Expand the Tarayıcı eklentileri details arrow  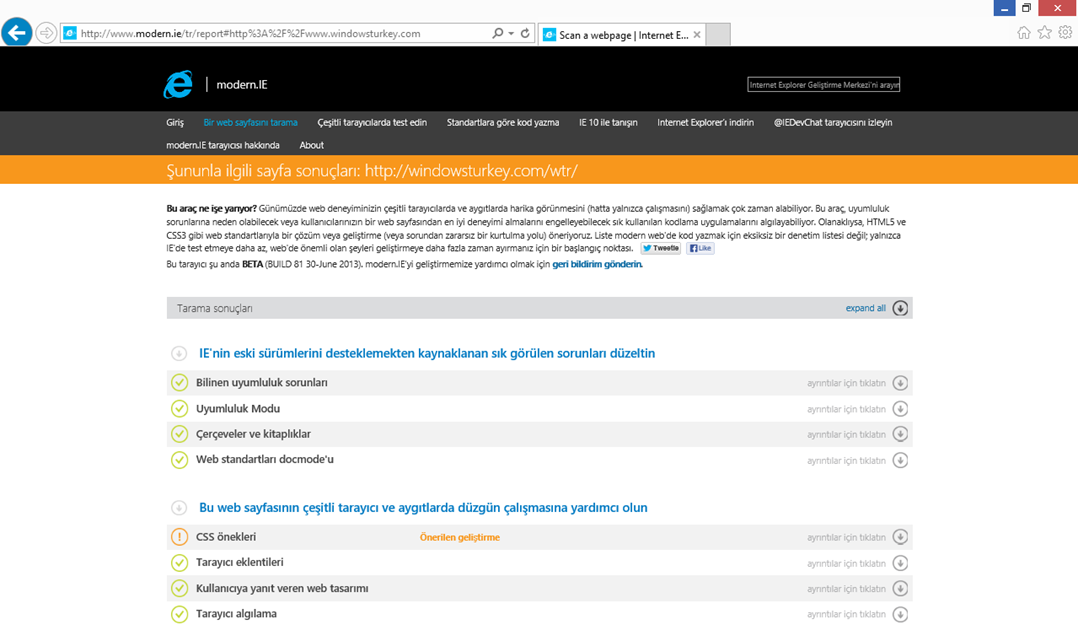900,563
